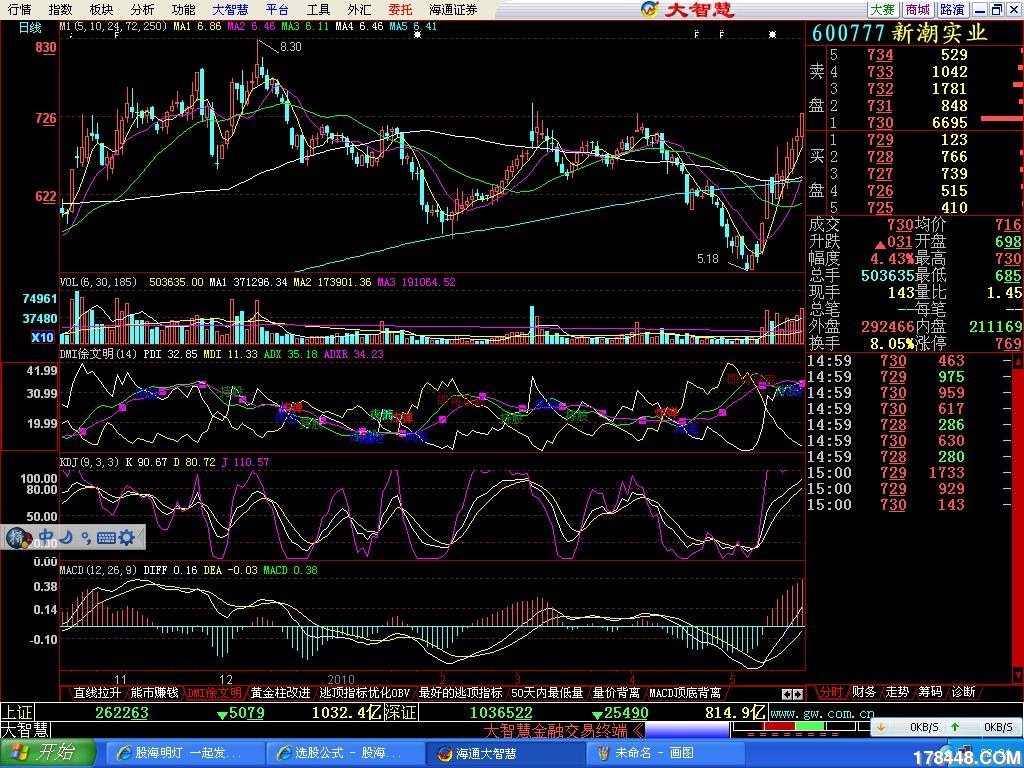Click the stock title 600777 新潮实业
The width and height of the screenshot is (1024, 768).
(x=899, y=33)
